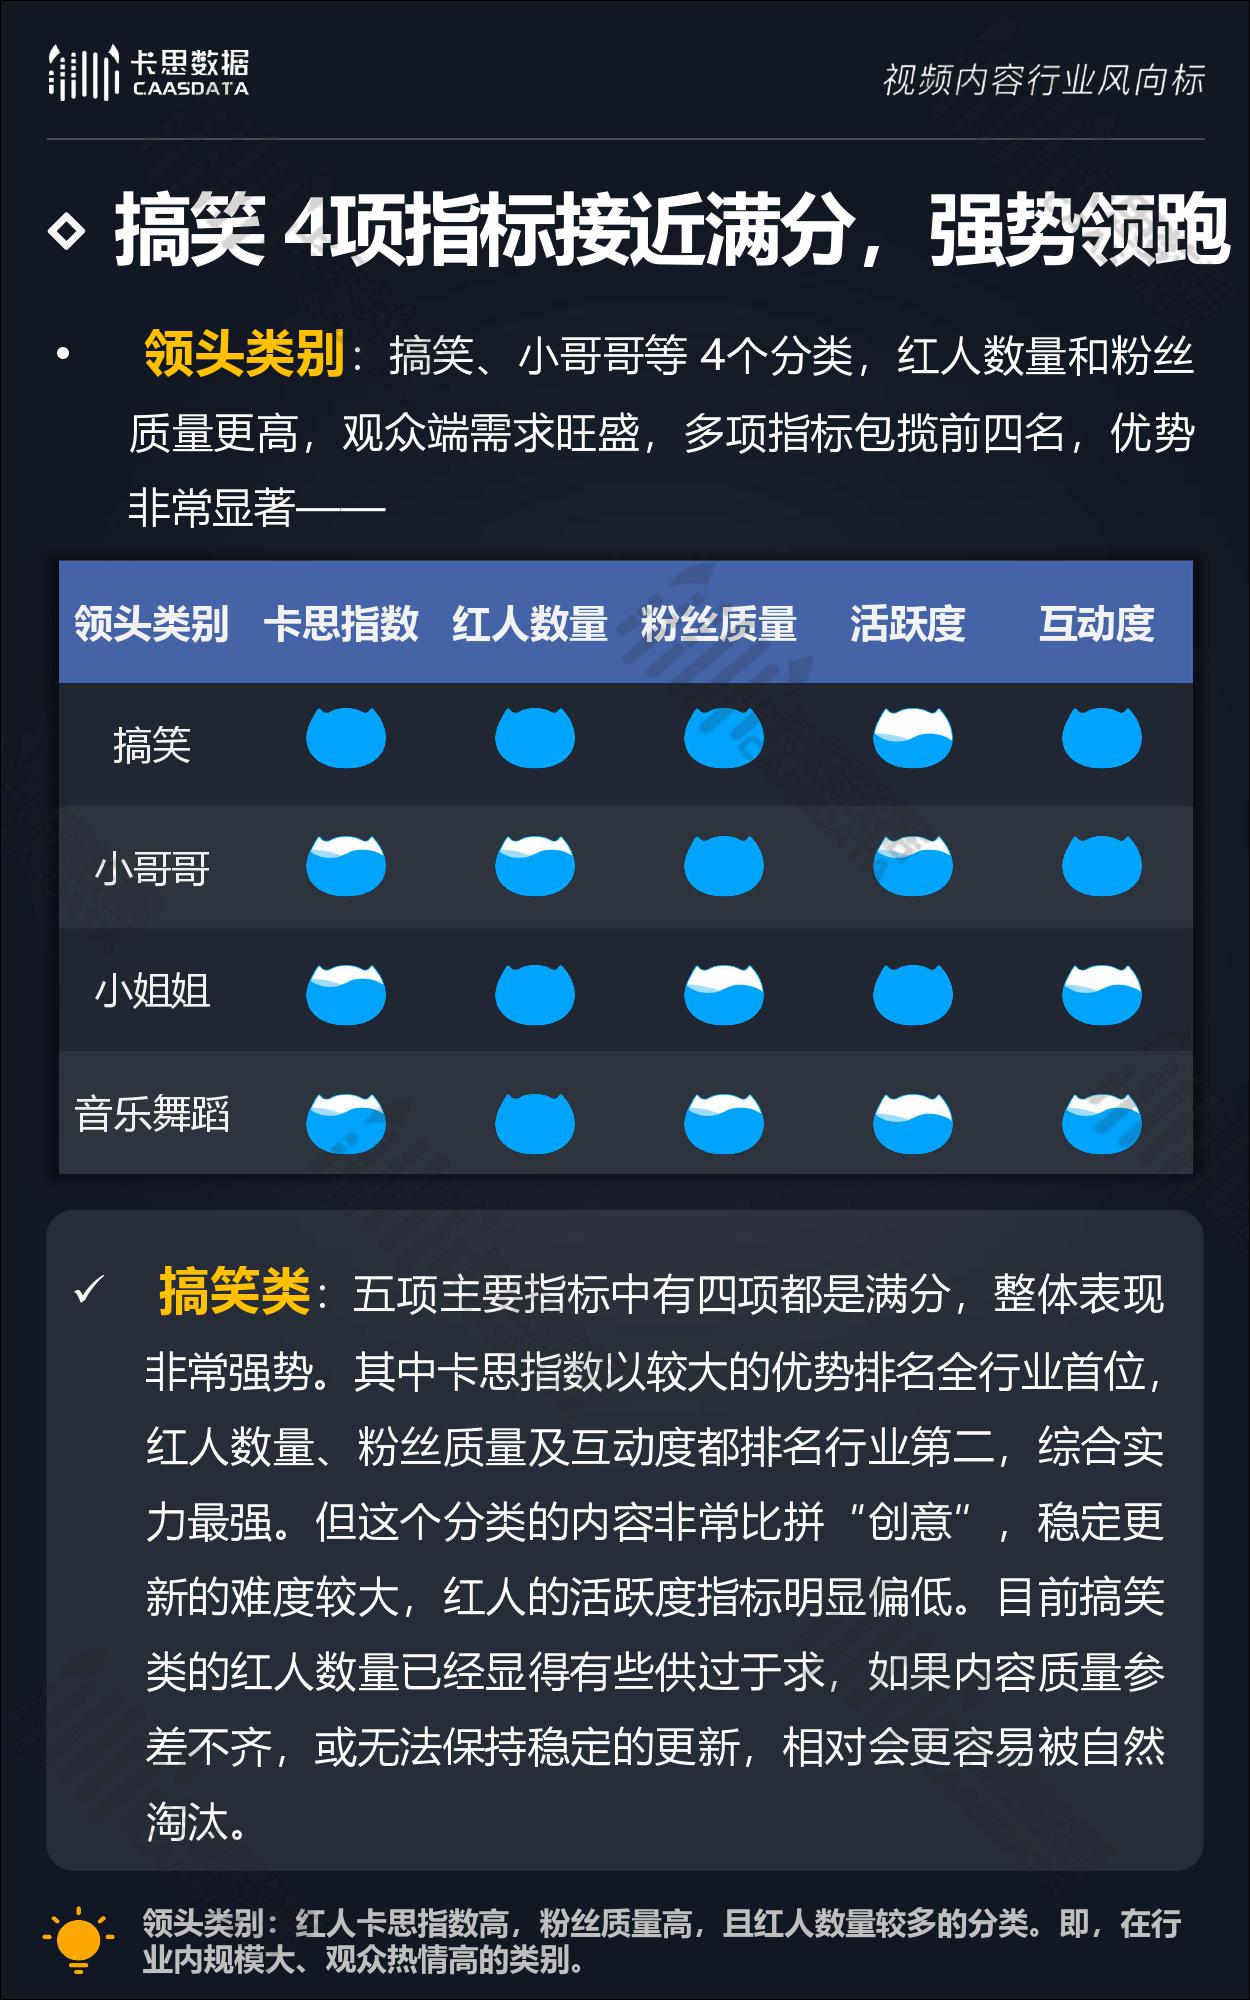Click the 小姐姐 row label
1250x2000 pixels.
coord(152,992)
